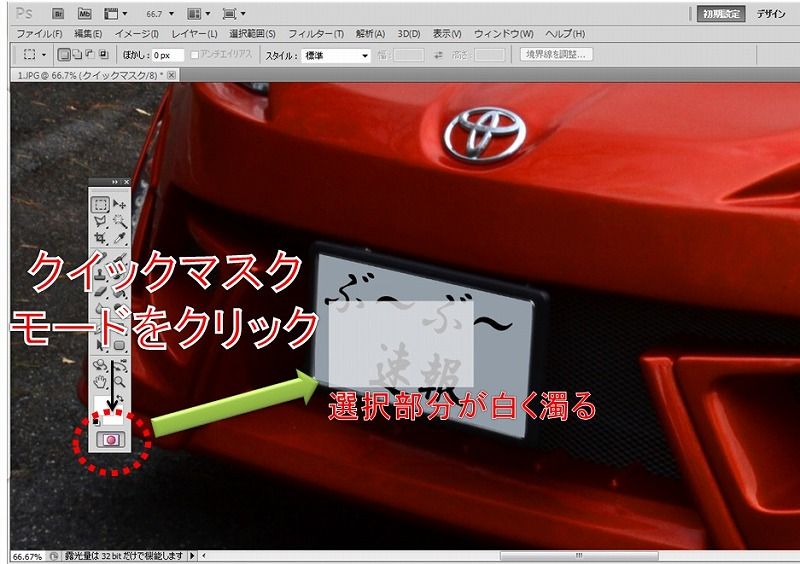Open the レイヤー(L) menu
The width and height of the screenshot is (800, 564).
click(194, 34)
